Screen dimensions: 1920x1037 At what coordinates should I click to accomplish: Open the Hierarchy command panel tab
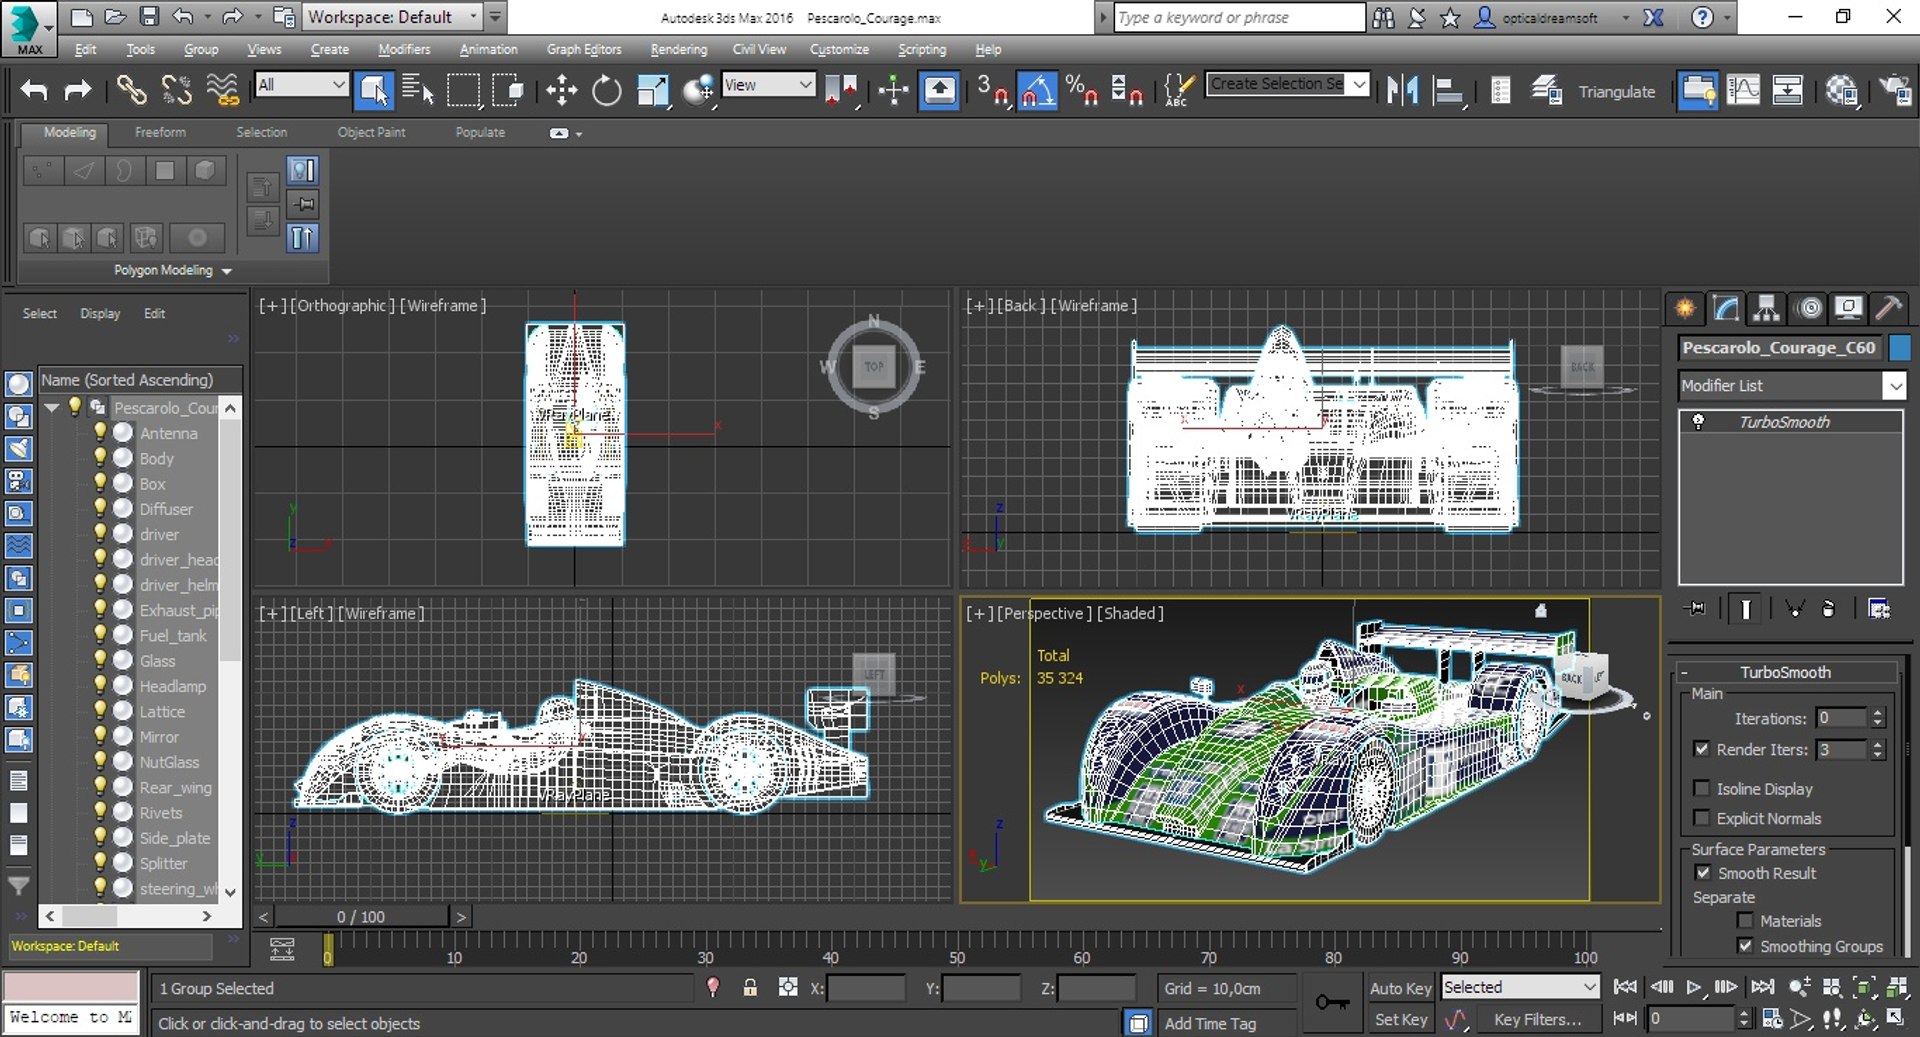point(1766,308)
